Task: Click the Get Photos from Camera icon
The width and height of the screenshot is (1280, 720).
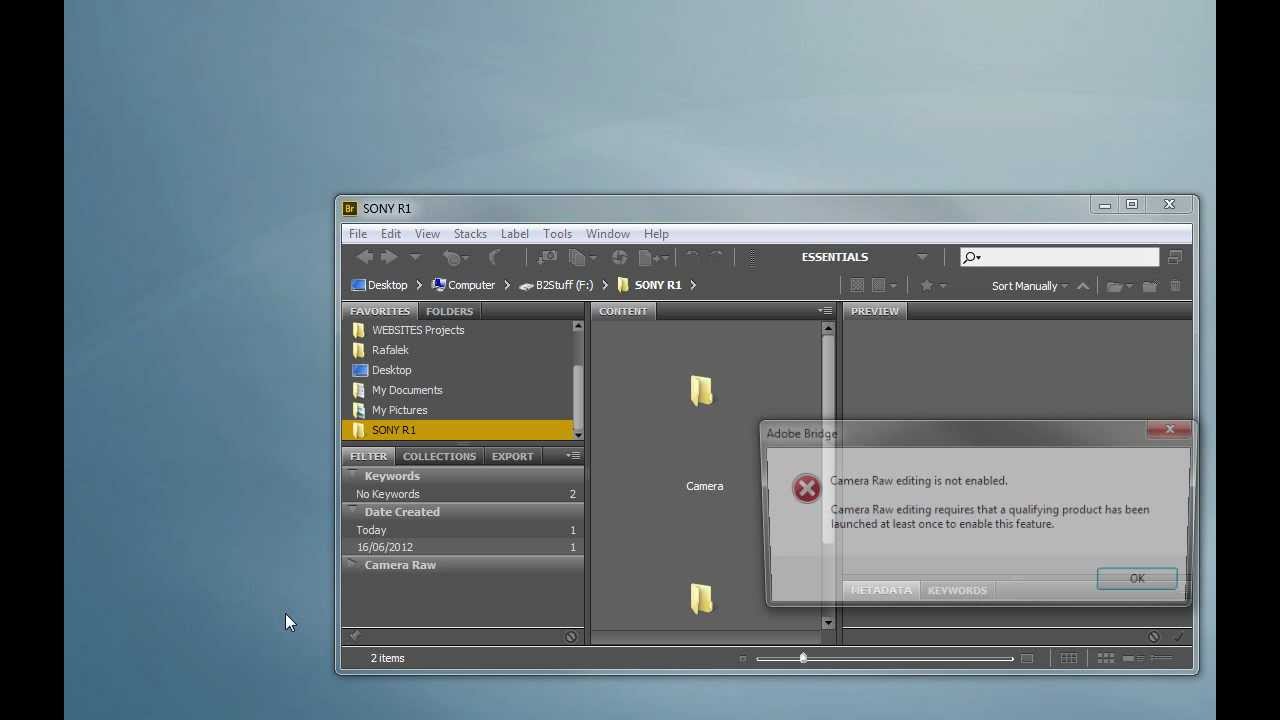Action: point(547,258)
